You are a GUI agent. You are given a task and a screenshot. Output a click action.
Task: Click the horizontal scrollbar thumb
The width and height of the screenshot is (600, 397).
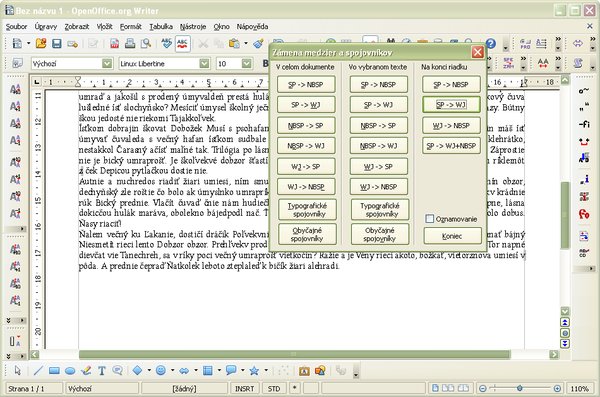[295, 354]
